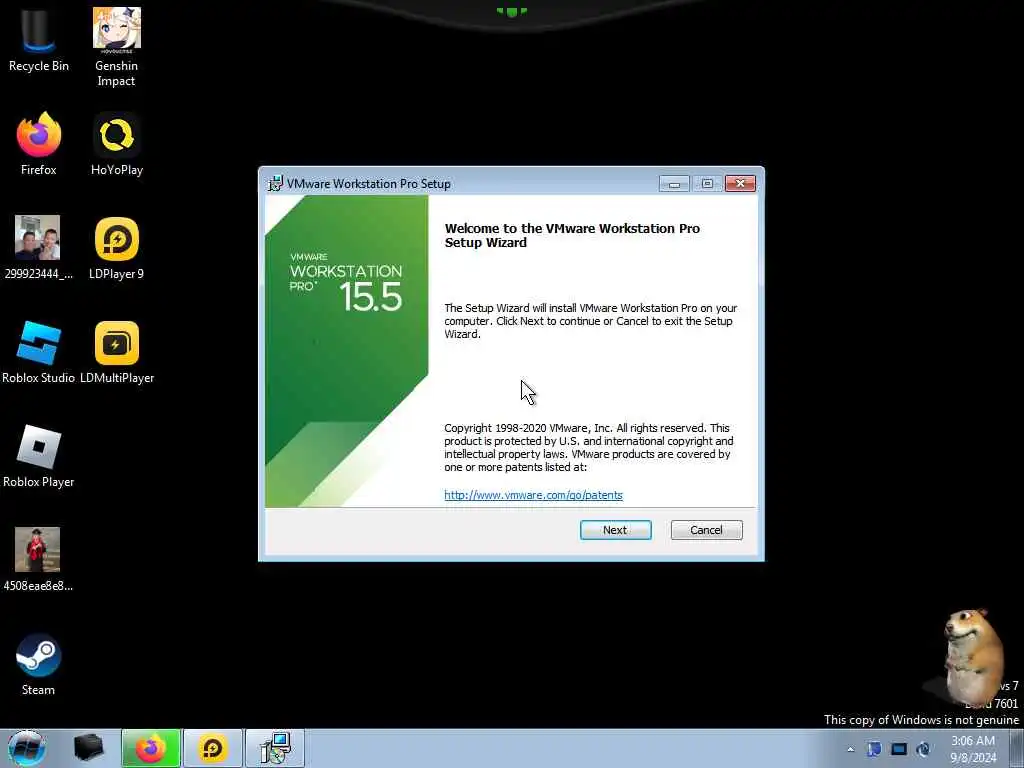Image resolution: width=1024 pixels, height=768 pixels.
Task: Click the installer icon in the Setup title bar
Action: click(x=276, y=184)
